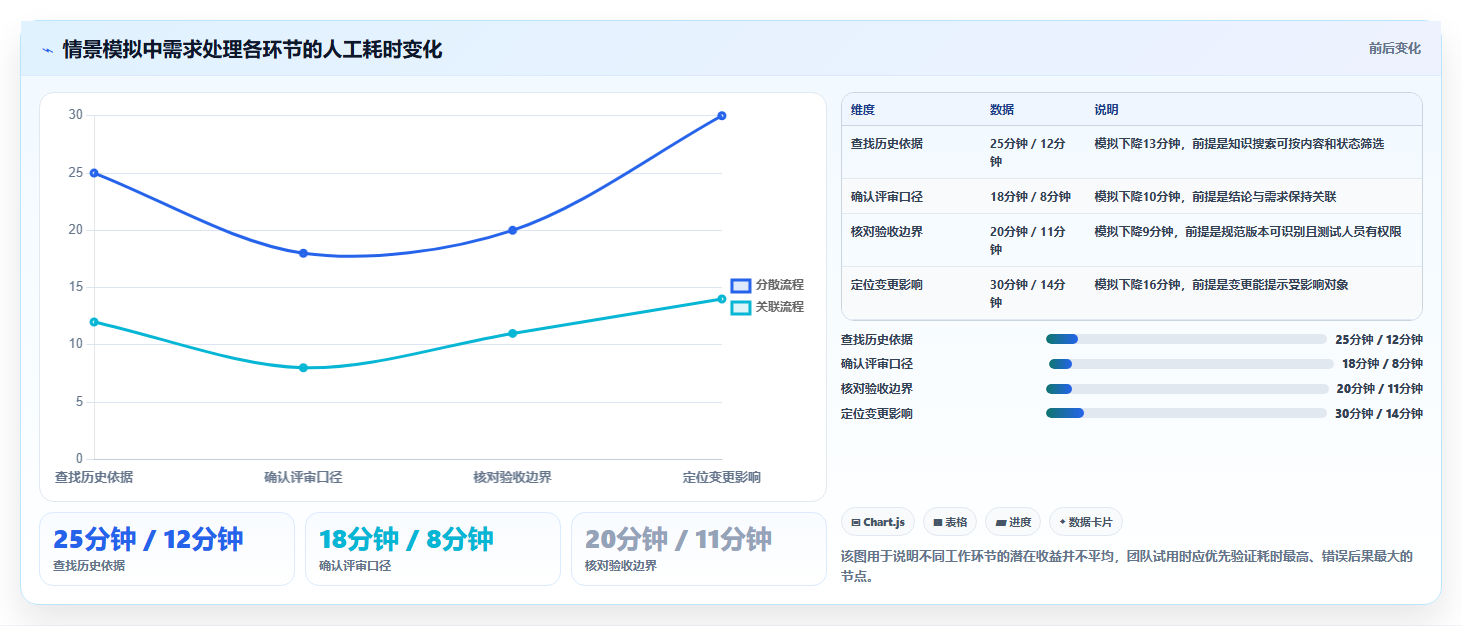Click the 数据 column header
The image size is (1462, 626).
[1002, 110]
